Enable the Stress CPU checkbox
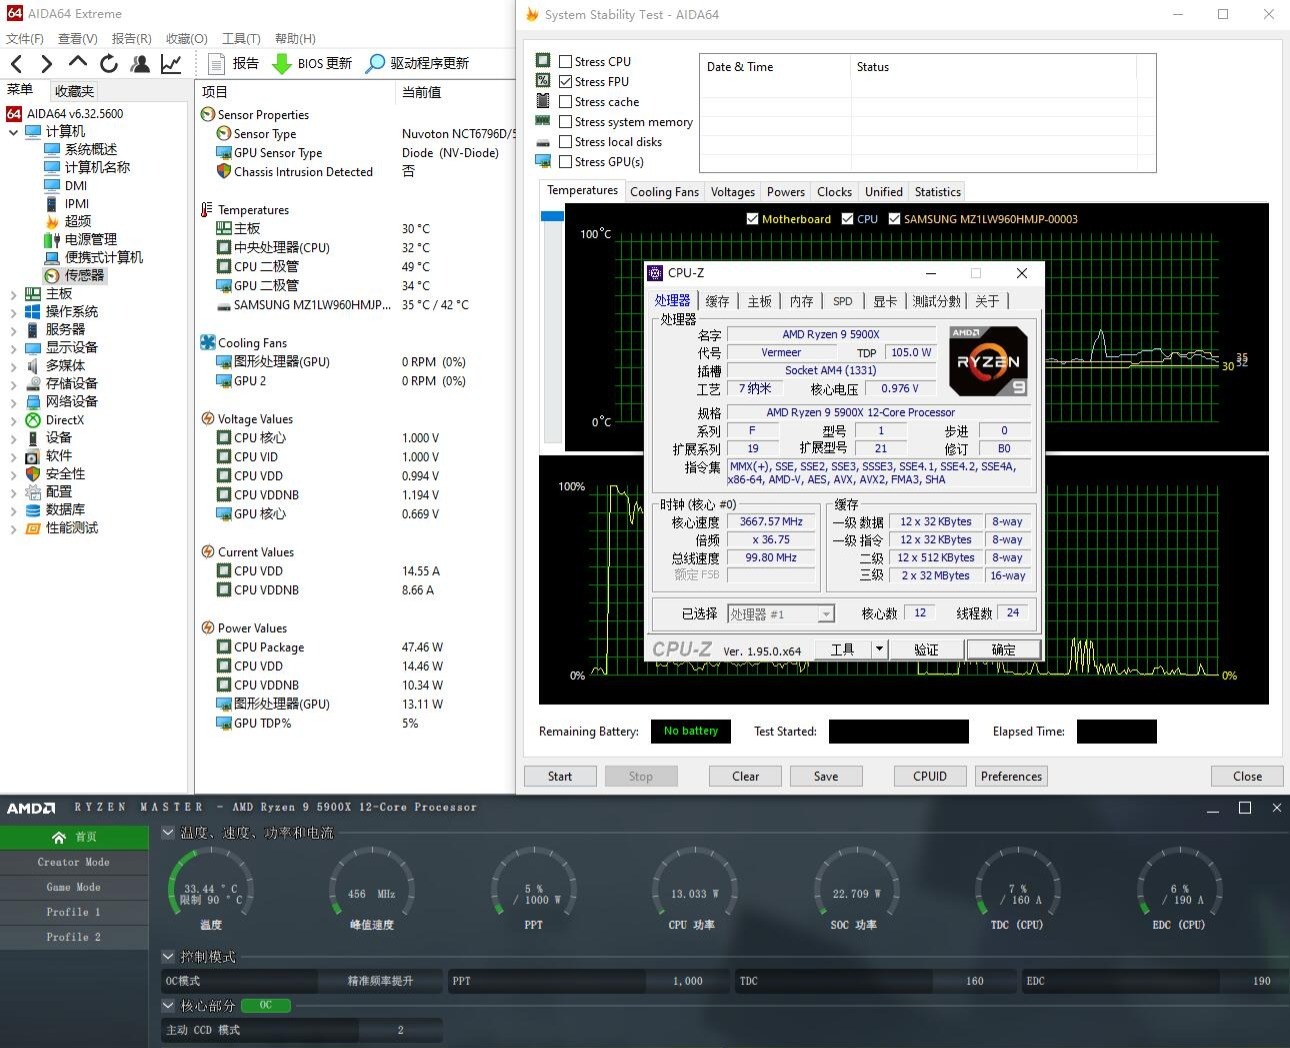 point(566,62)
